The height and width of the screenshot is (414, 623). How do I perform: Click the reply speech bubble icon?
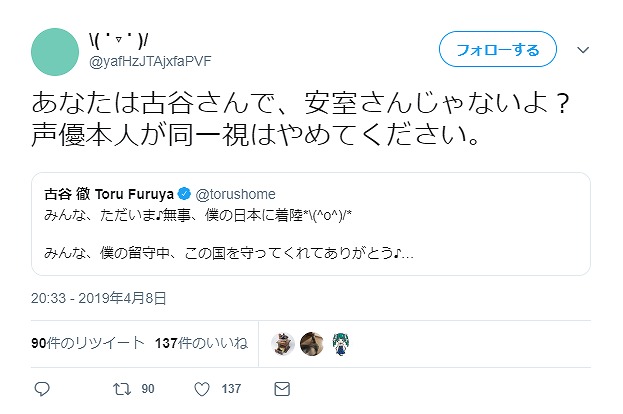coord(42,388)
